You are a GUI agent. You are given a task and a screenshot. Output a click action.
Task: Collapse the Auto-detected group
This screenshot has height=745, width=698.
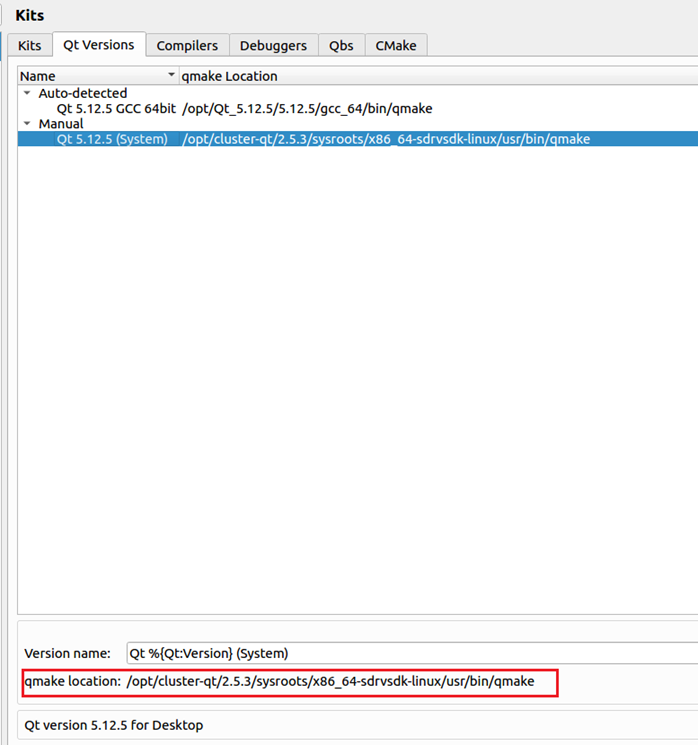[x=27, y=93]
